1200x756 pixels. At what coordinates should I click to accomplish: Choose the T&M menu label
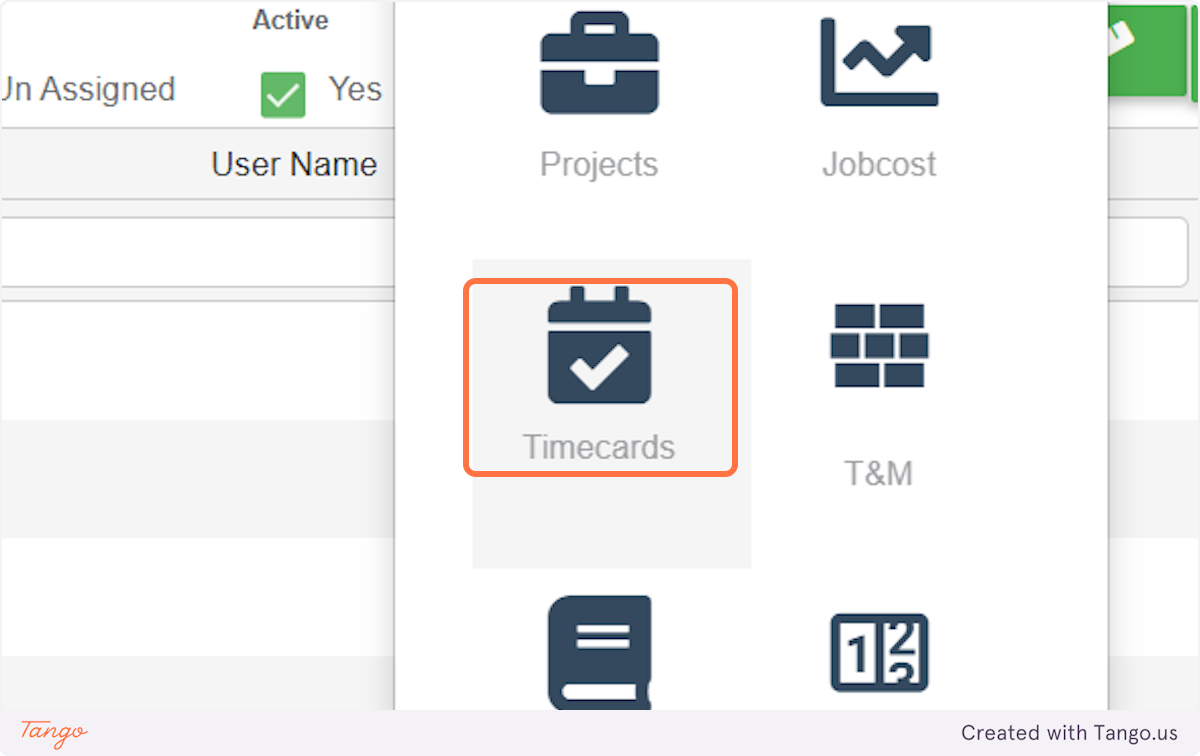pyautogui.click(x=879, y=473)
